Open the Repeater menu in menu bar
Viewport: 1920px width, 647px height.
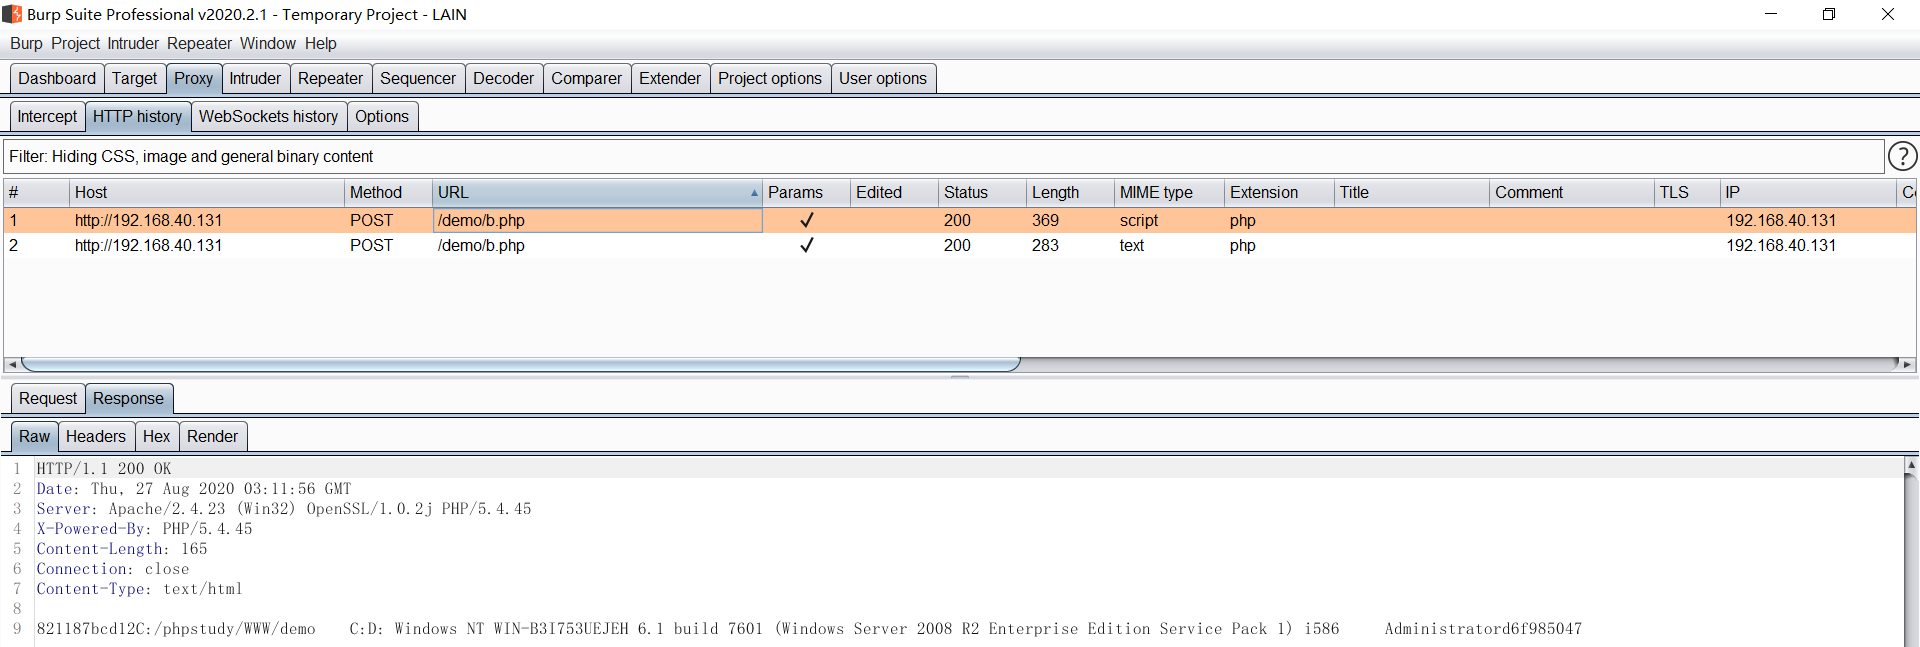tap(199, 43)
